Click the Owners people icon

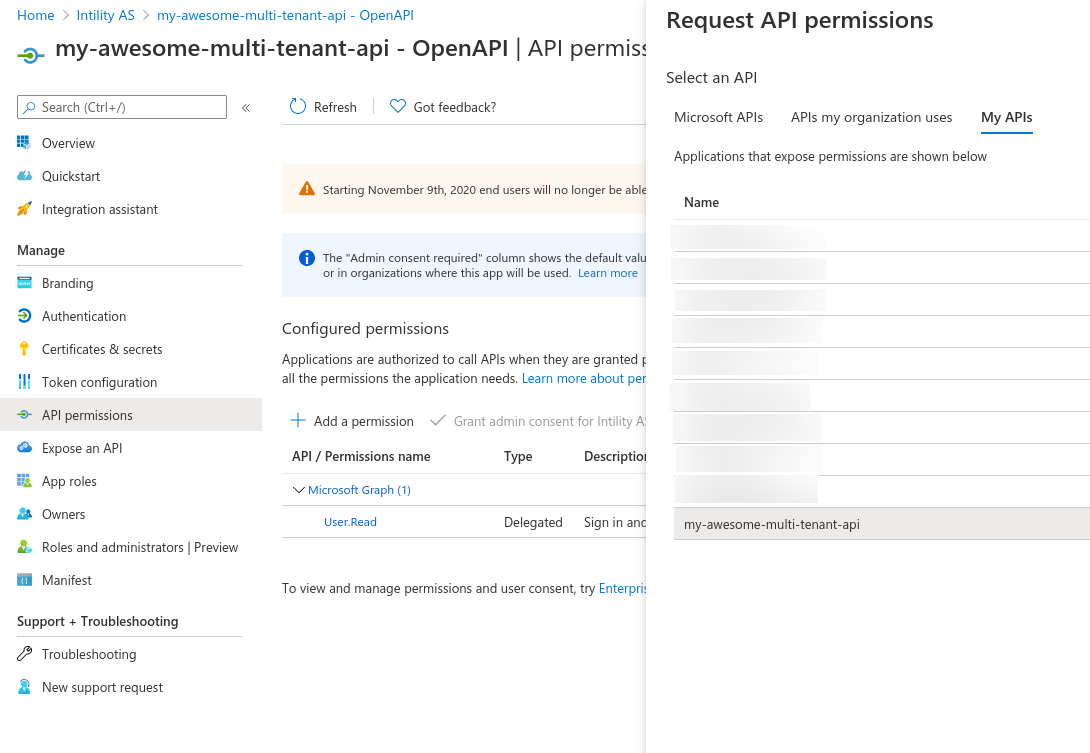[x=24, y=514]
